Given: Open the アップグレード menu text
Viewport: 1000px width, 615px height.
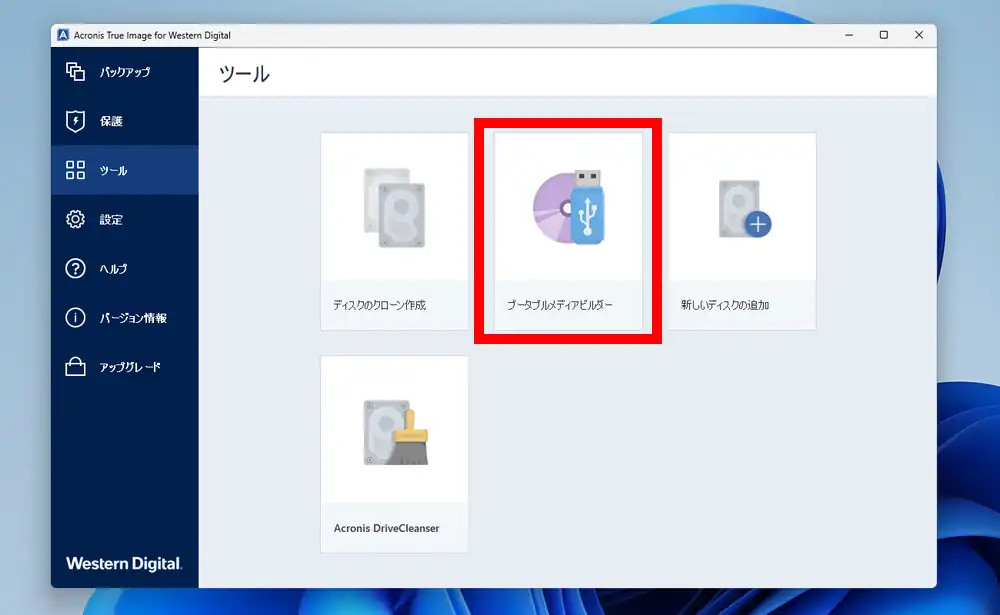Looking at the screenshot, I should tap(130, 367).
